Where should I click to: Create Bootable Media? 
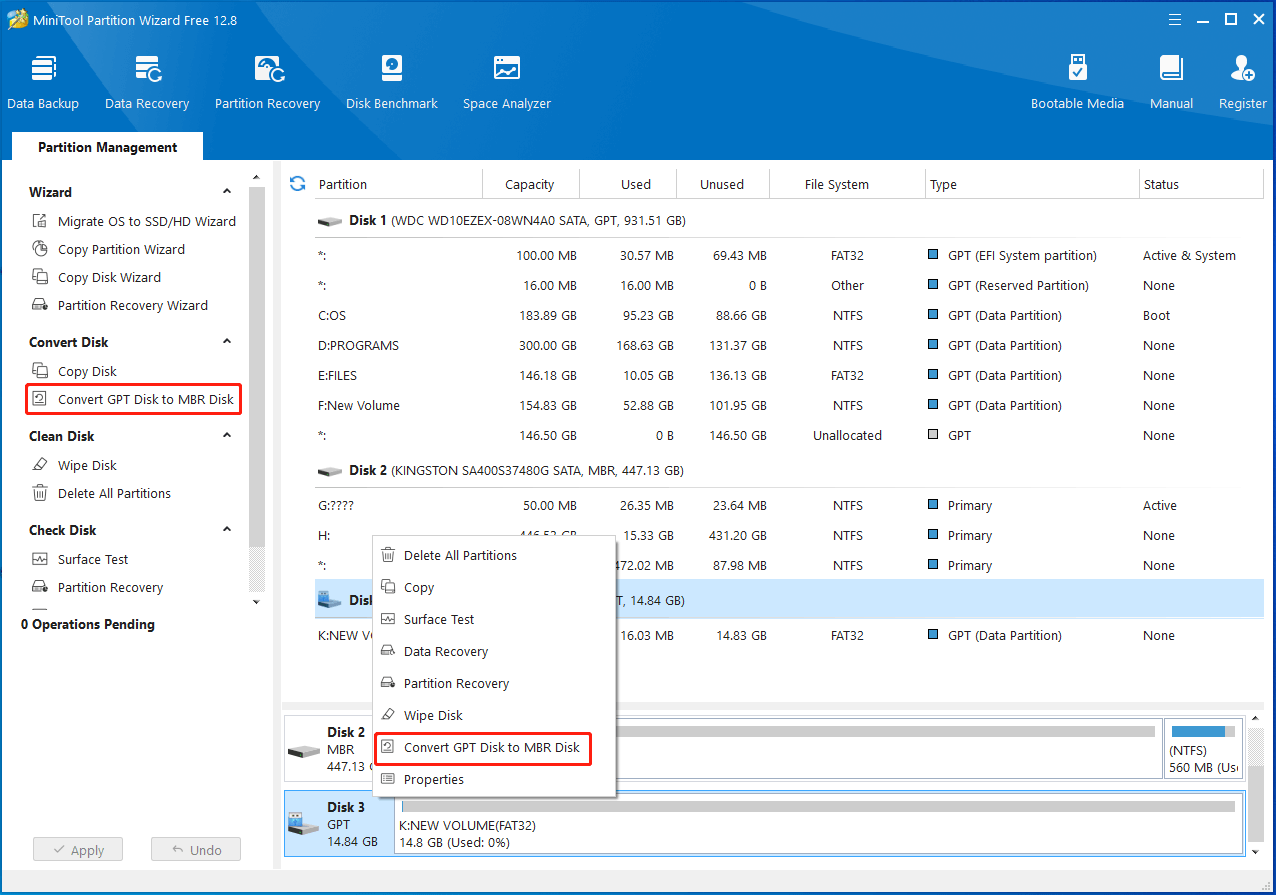click(x=1077, y=82)
